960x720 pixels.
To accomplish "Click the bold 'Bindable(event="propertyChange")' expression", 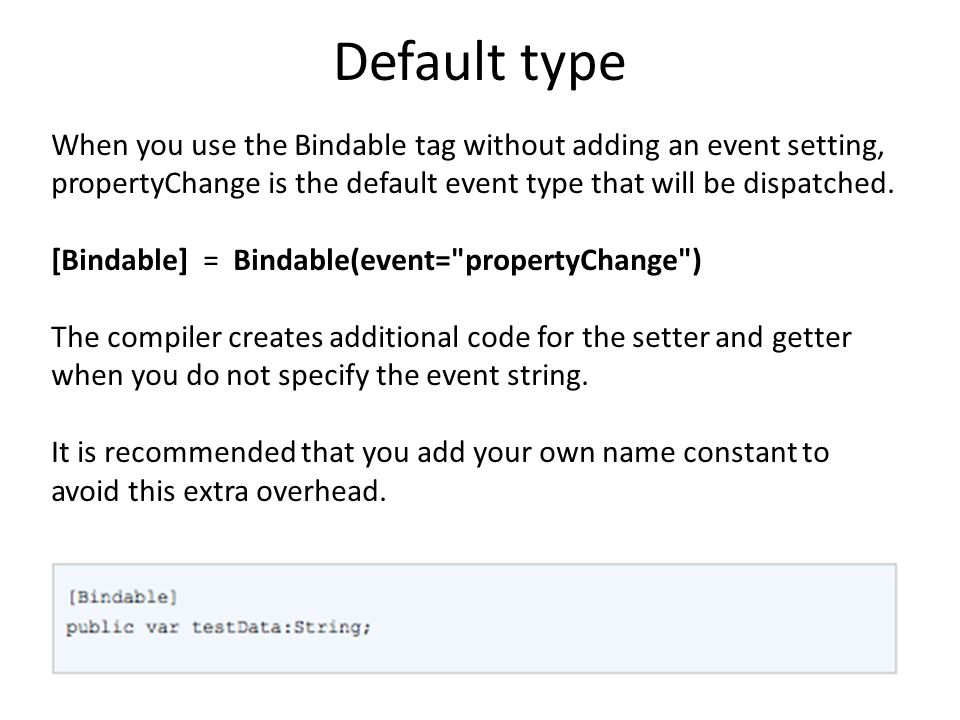I will [x=467, y=260].
